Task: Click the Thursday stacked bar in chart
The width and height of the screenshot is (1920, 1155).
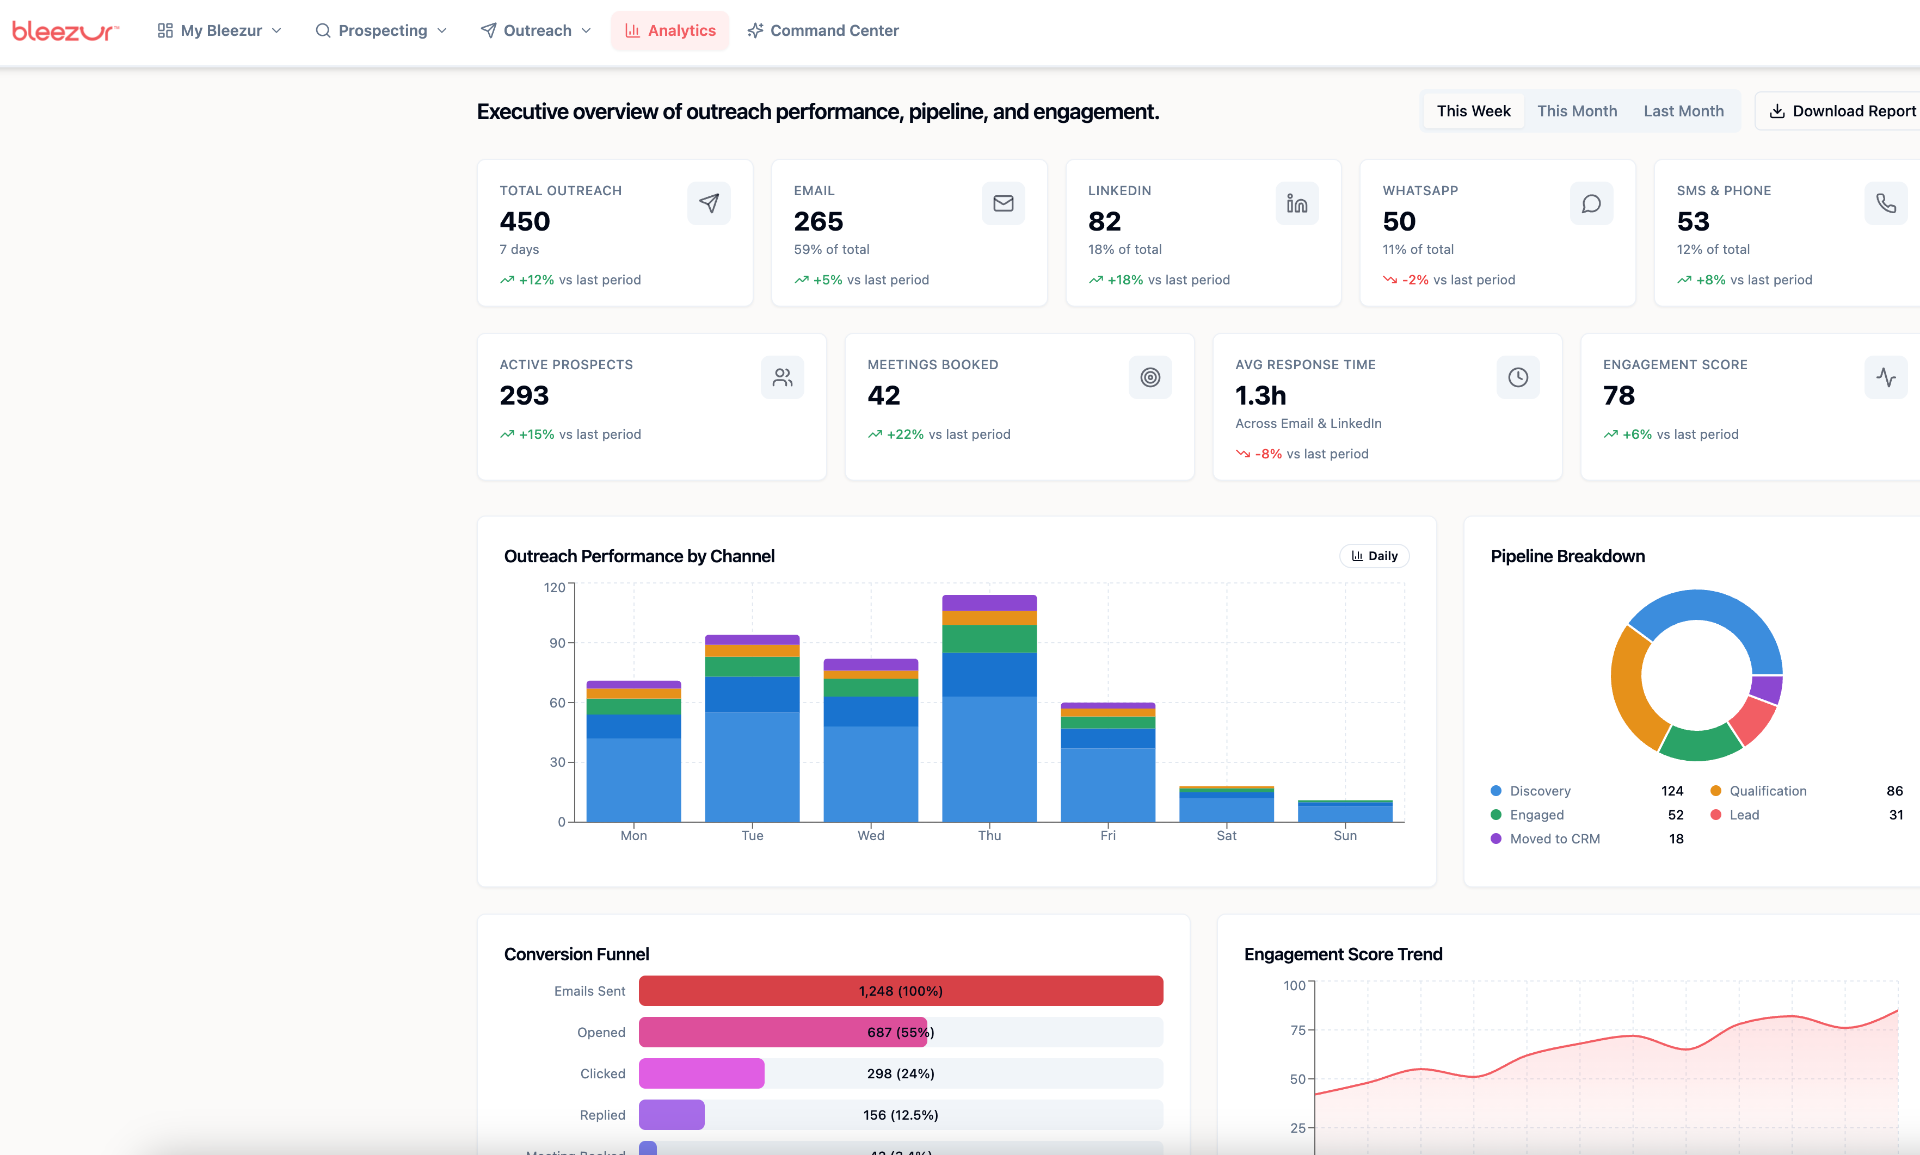Action: 989,708
